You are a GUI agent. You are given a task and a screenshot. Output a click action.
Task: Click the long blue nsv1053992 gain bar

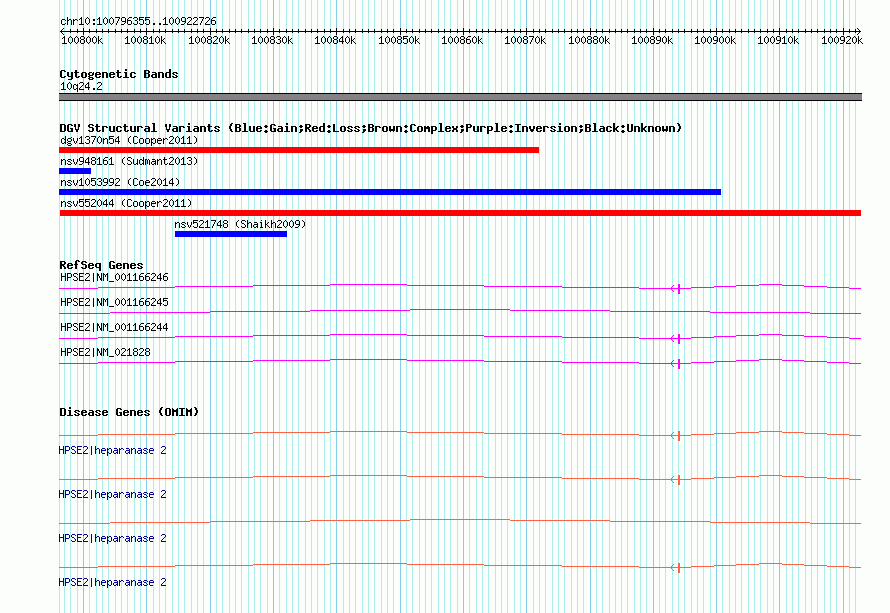tap(390, 192)
